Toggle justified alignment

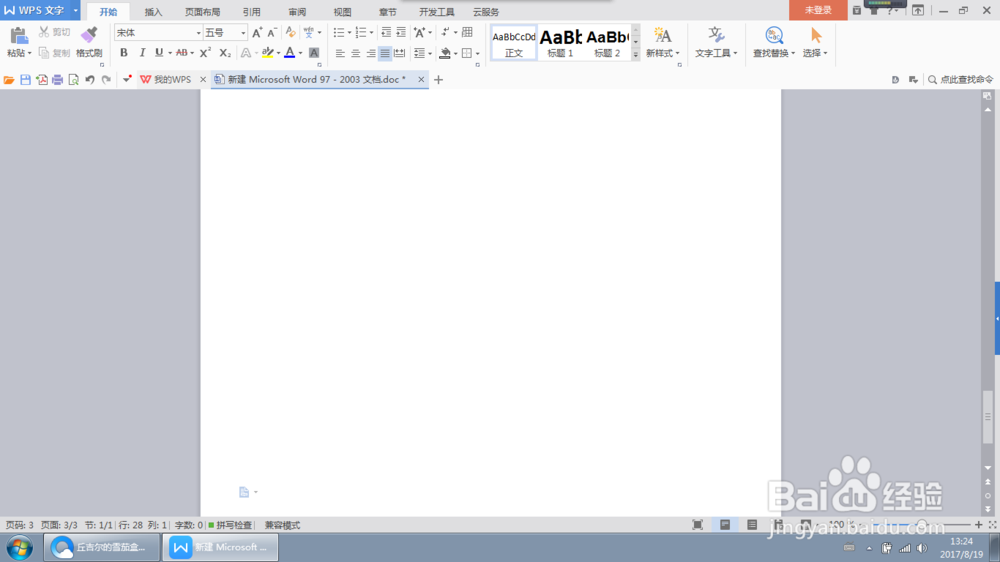point(385,54)
